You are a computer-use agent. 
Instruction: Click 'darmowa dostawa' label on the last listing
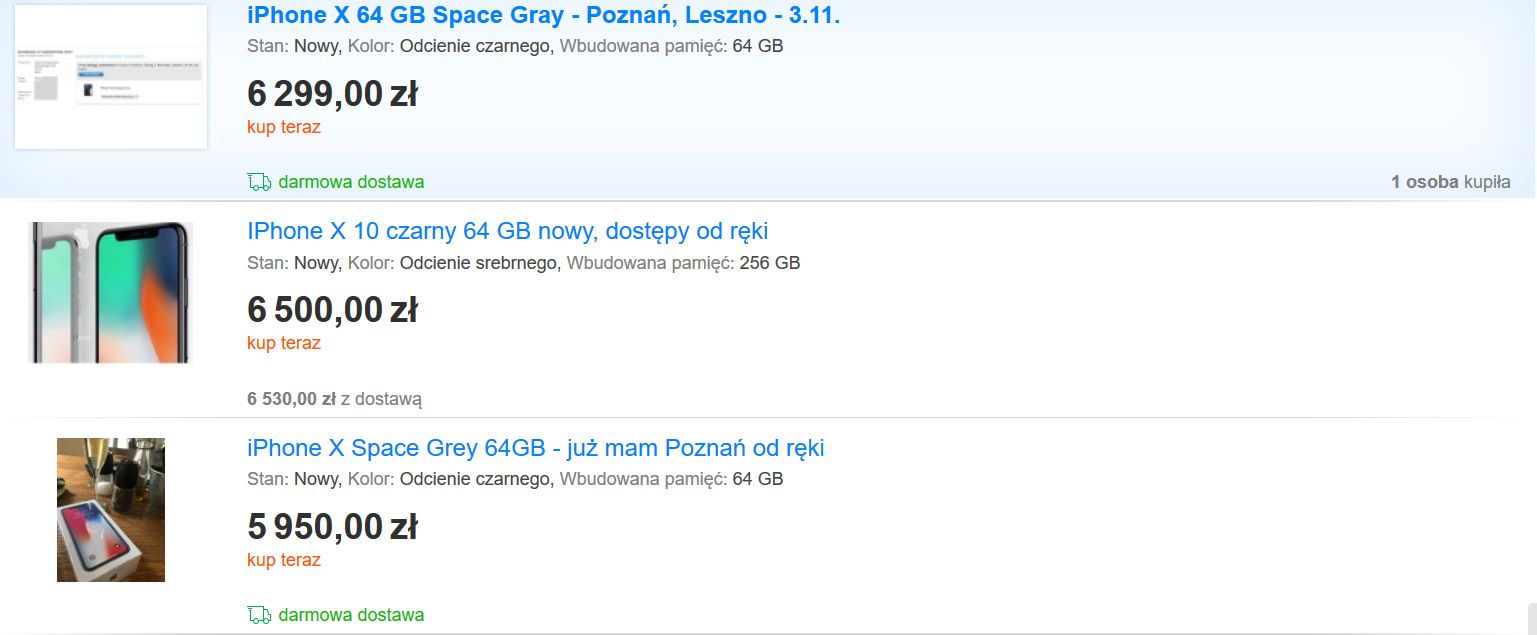(x=351, y=614)
